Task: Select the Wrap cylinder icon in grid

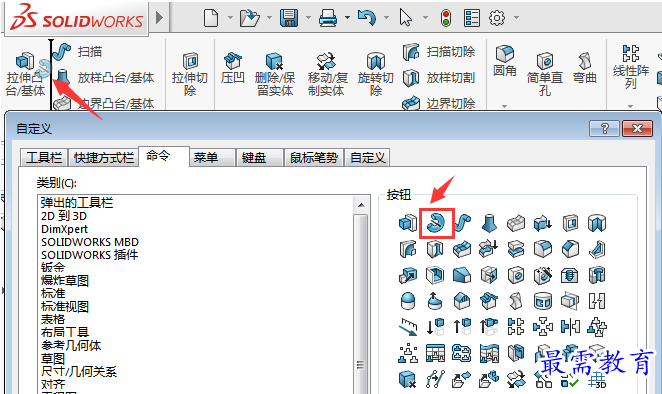Action: (543, 301)
